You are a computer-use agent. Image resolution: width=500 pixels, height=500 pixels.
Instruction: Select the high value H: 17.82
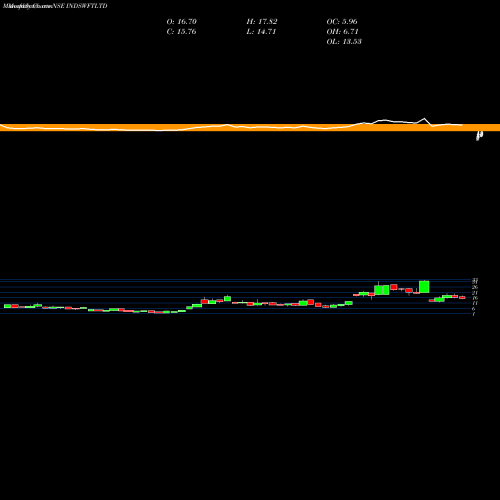pyautogui.click(x=262, y=22)
